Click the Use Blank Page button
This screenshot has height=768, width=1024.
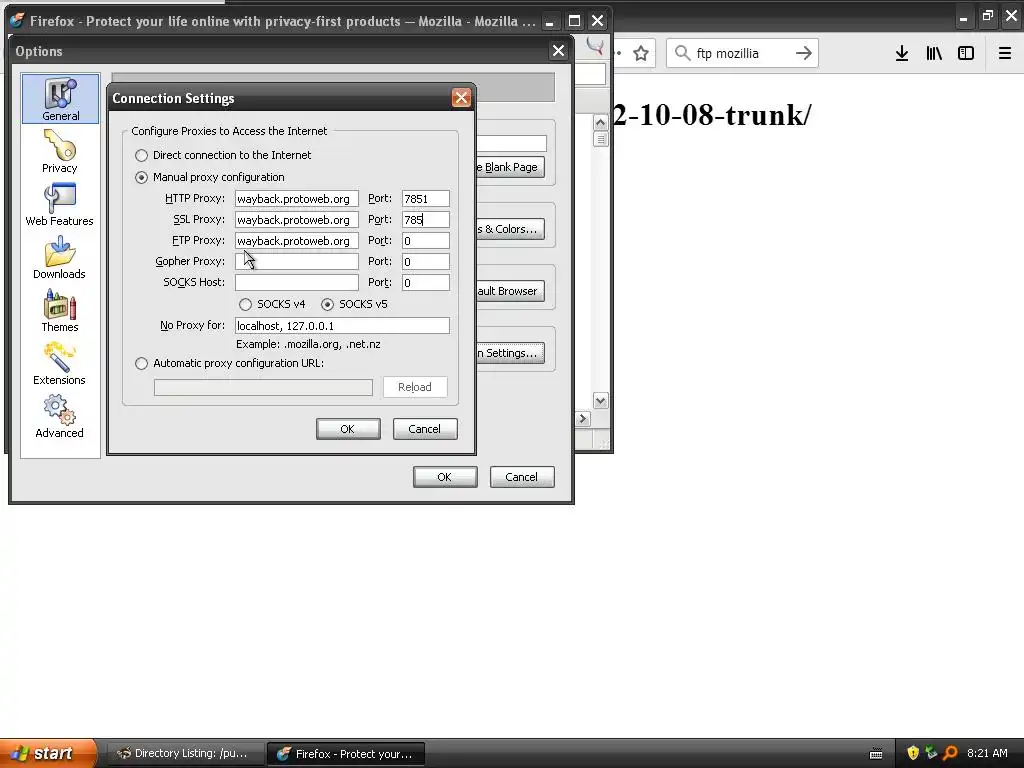(510, 167)
